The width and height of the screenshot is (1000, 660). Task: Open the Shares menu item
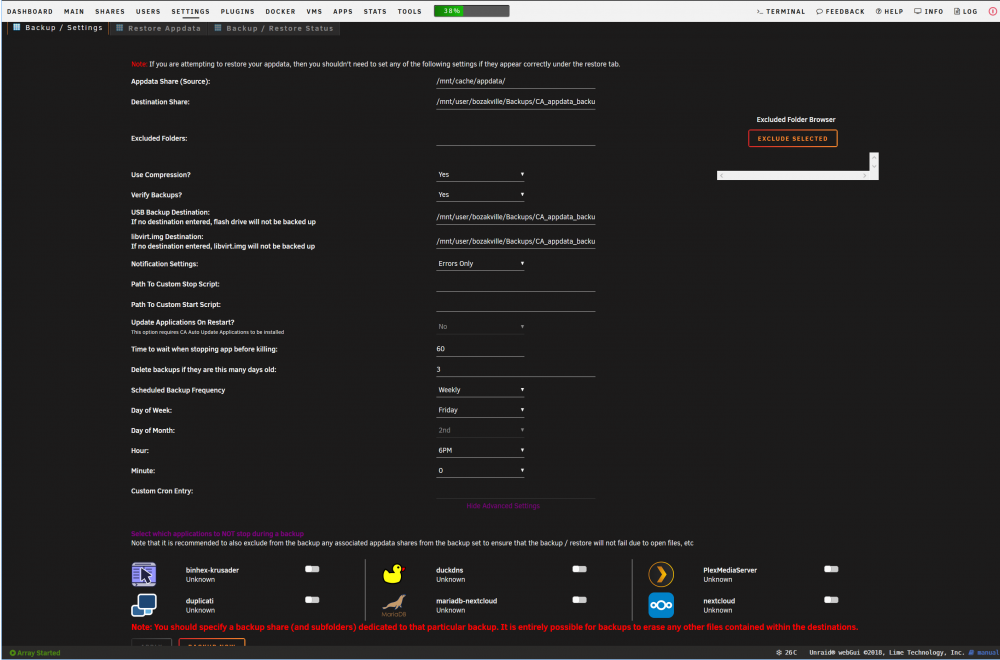pos(110,11)
